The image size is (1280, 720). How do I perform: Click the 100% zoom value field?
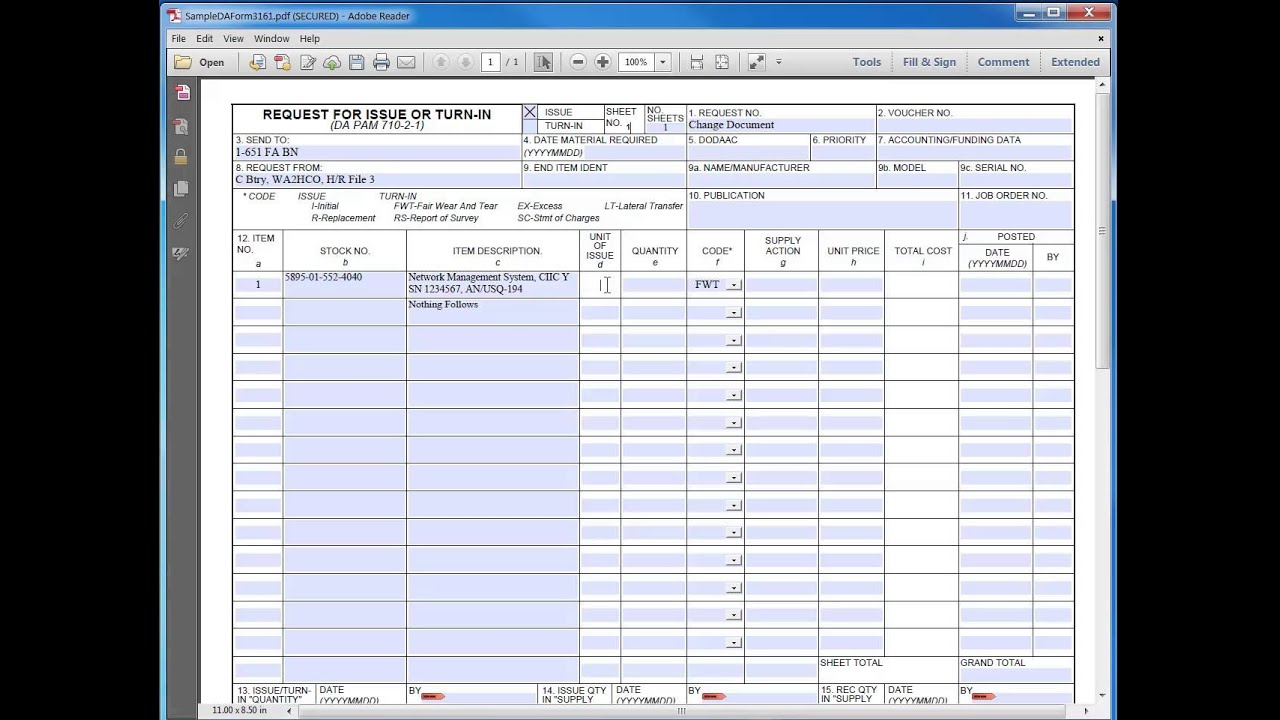(x=636, y=62)
